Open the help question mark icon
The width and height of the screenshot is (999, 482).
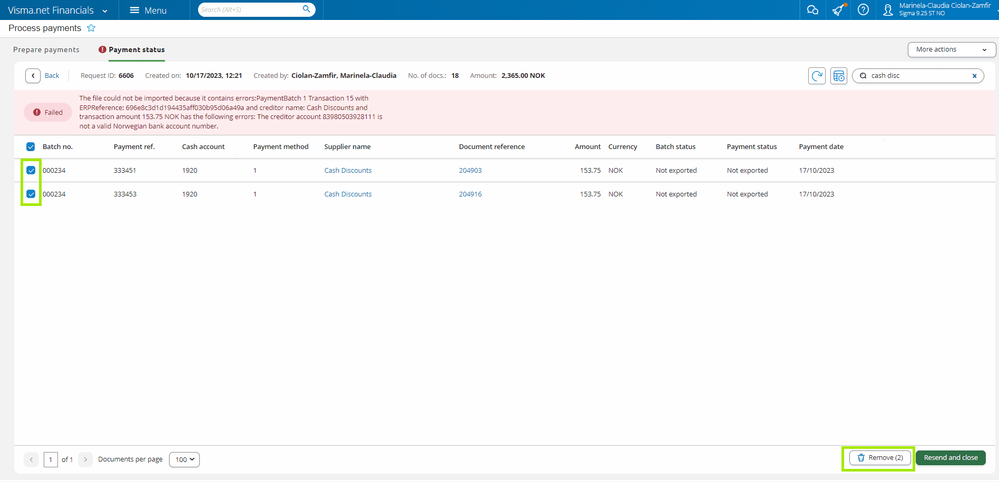[x=863, y=10]
